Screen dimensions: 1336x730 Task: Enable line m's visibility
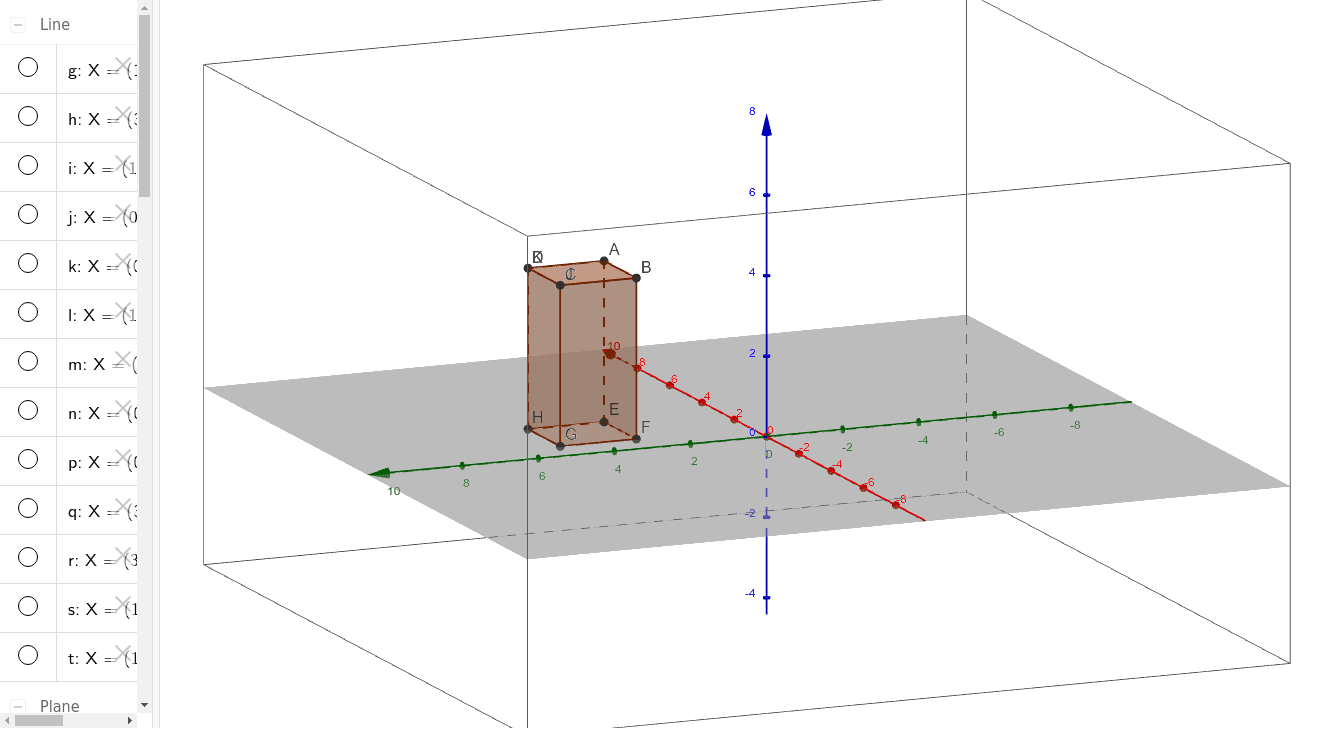coord(27,361)
